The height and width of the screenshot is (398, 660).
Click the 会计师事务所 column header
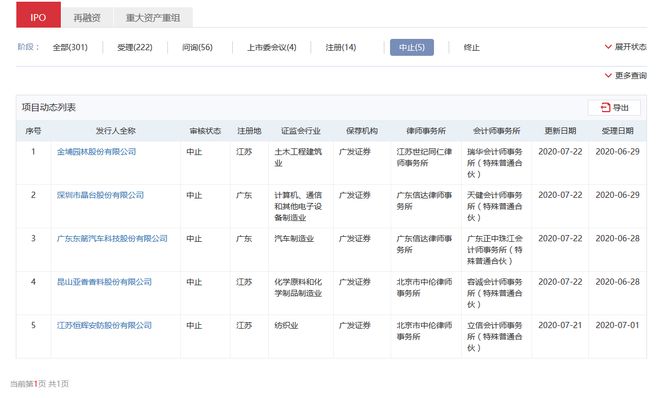tap(497, 131)
